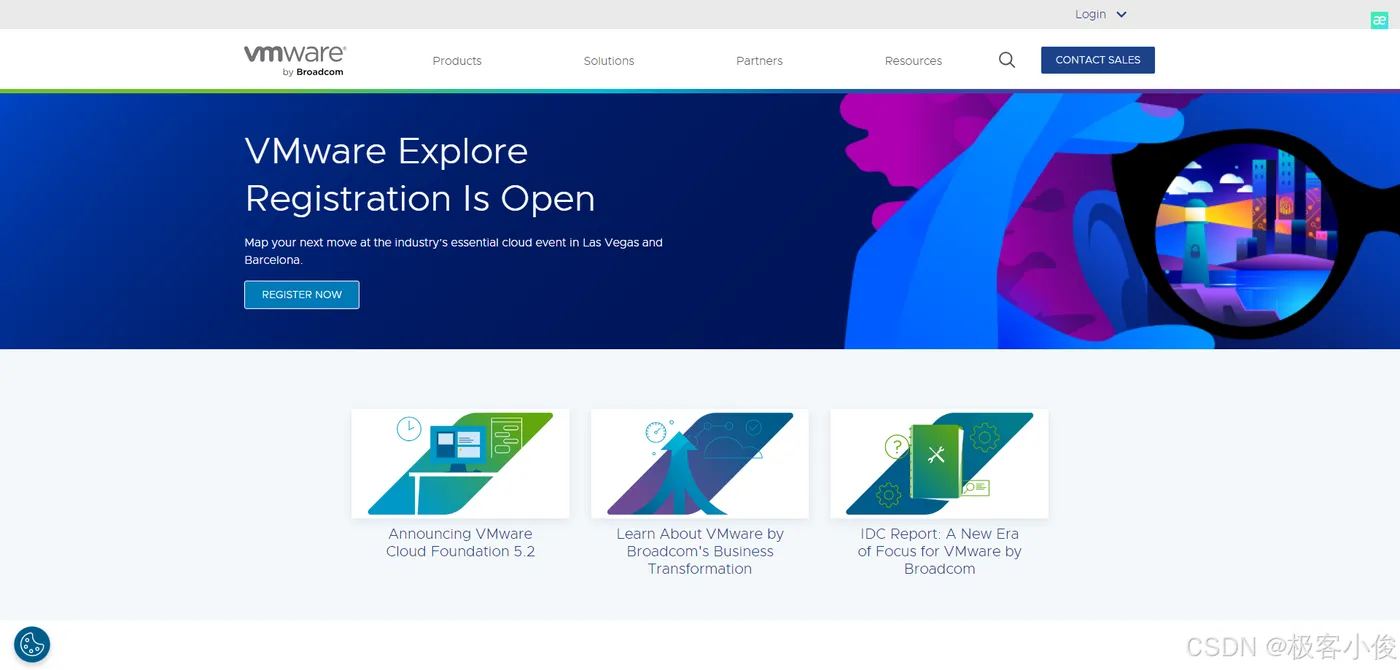Open the Solutions menu

pos(609,61)
